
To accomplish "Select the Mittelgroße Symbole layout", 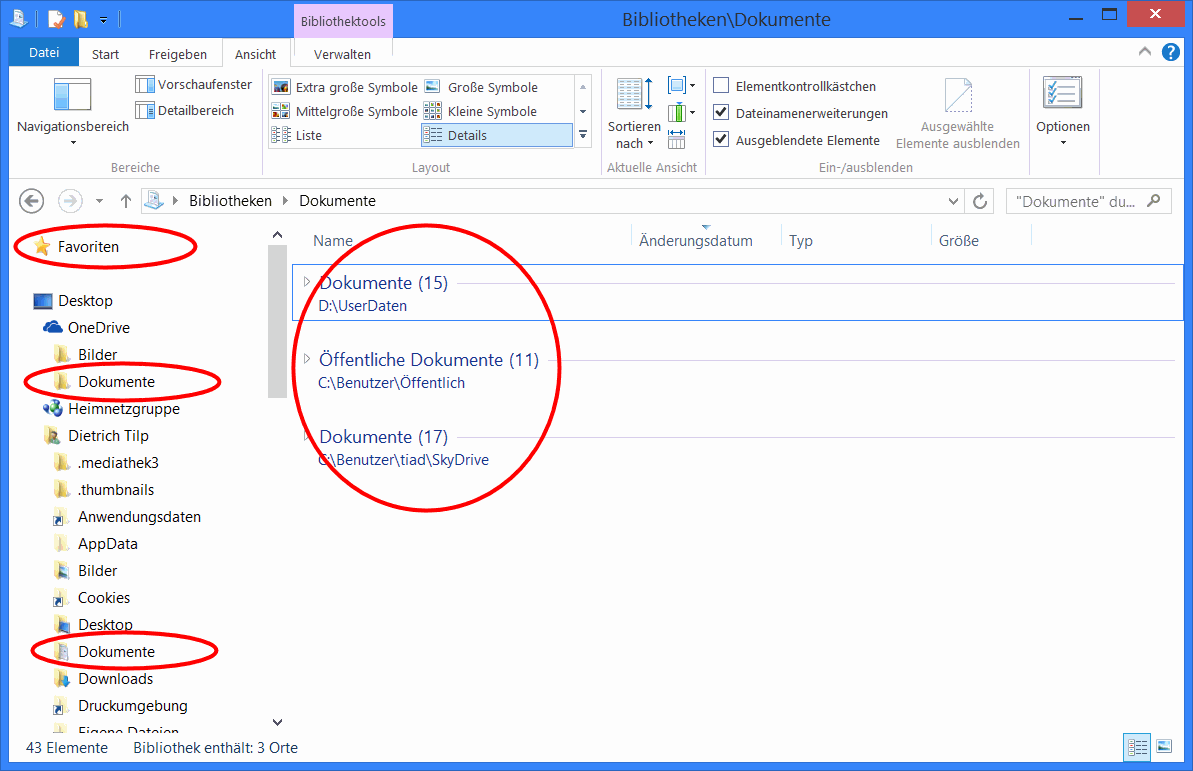I will (x=345, y=111).
